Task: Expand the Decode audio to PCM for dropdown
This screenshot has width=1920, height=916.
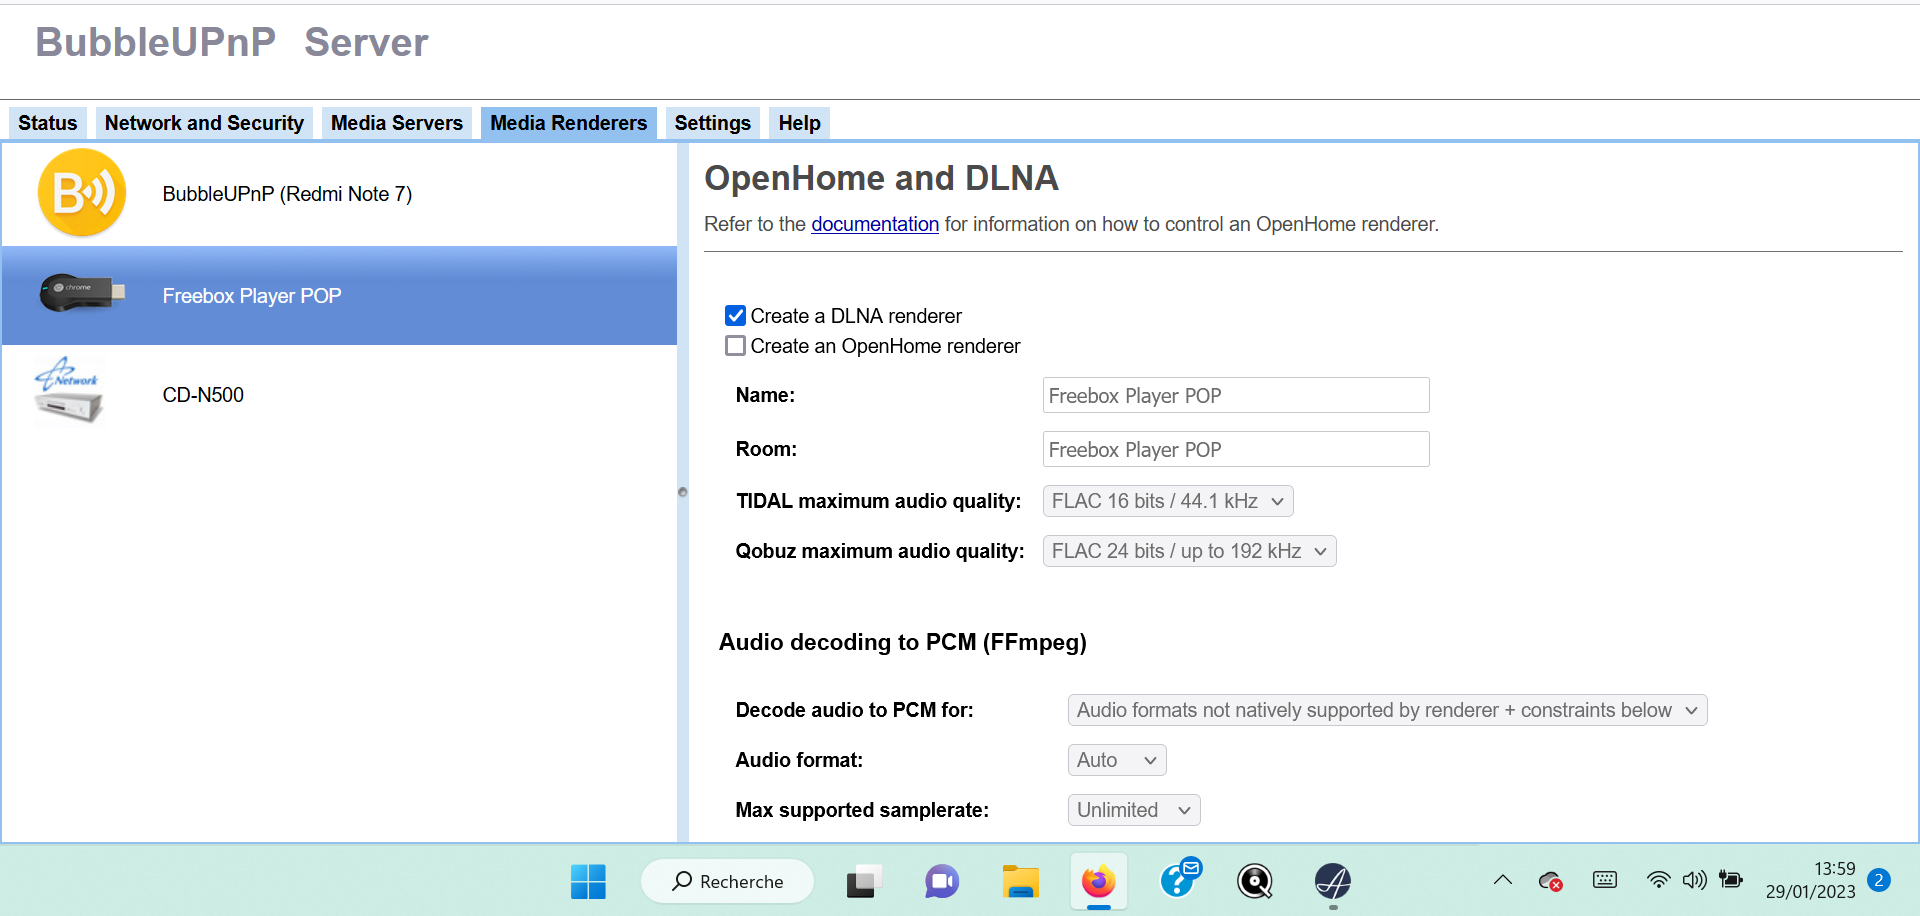Action: 1388,710
